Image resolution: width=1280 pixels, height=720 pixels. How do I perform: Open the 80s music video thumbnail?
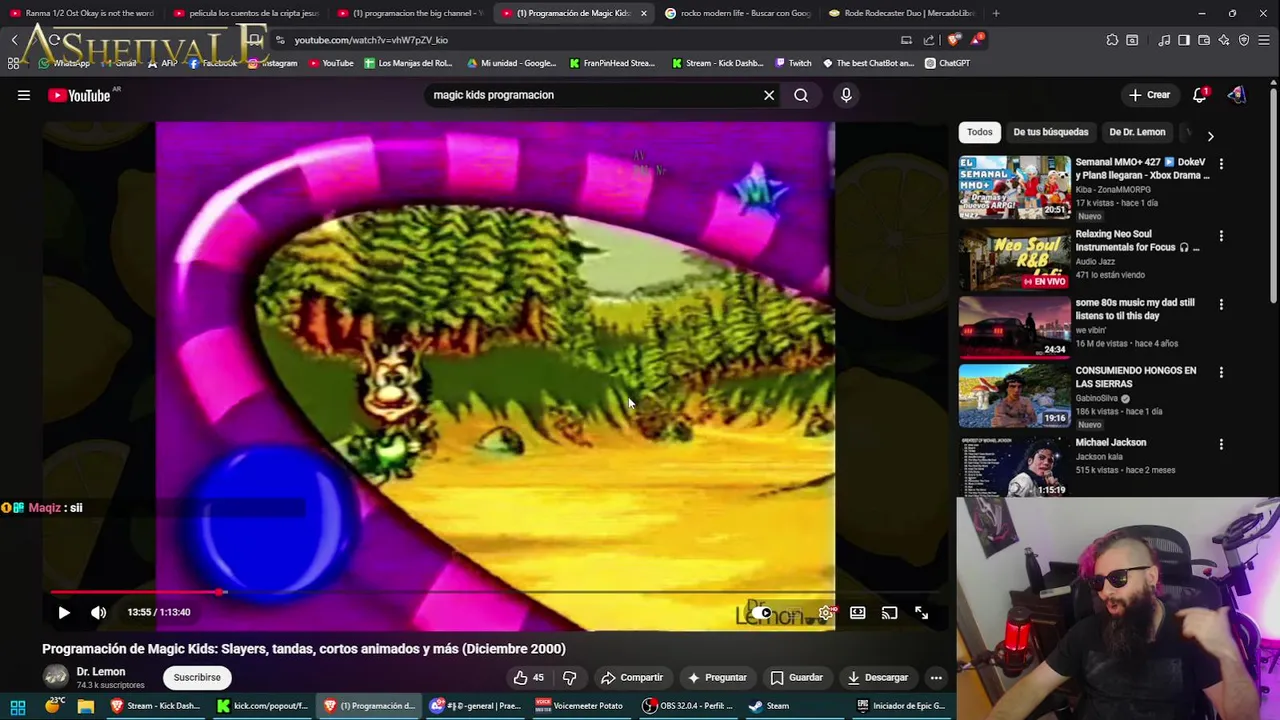1014,327
